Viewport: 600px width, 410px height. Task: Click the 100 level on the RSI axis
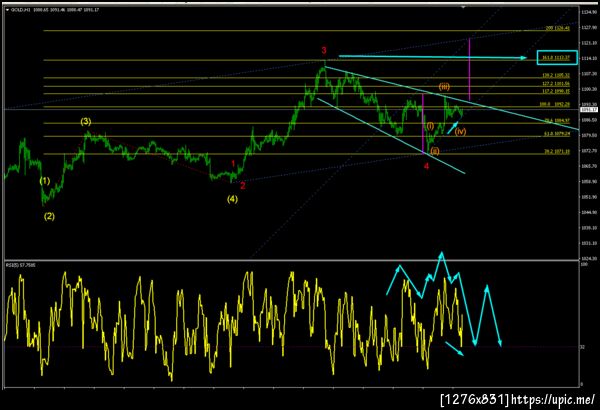584,264
